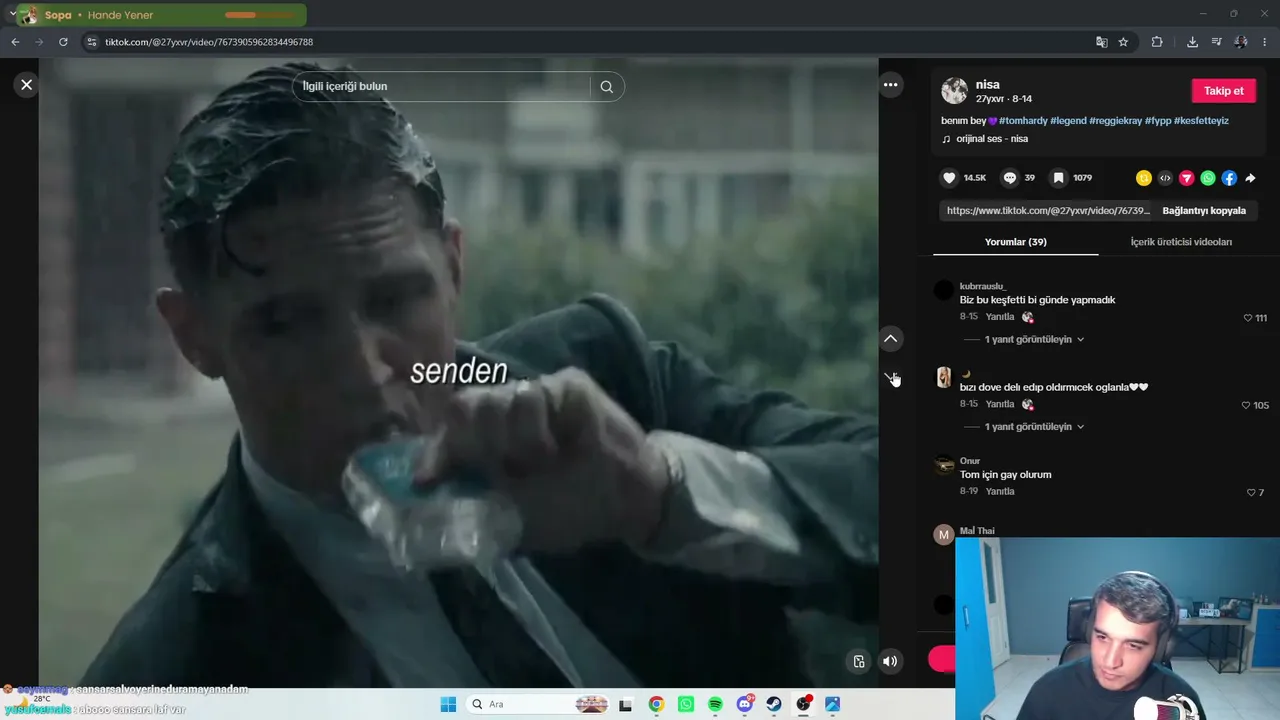Open the site information icon in address bar

[91, 42]
